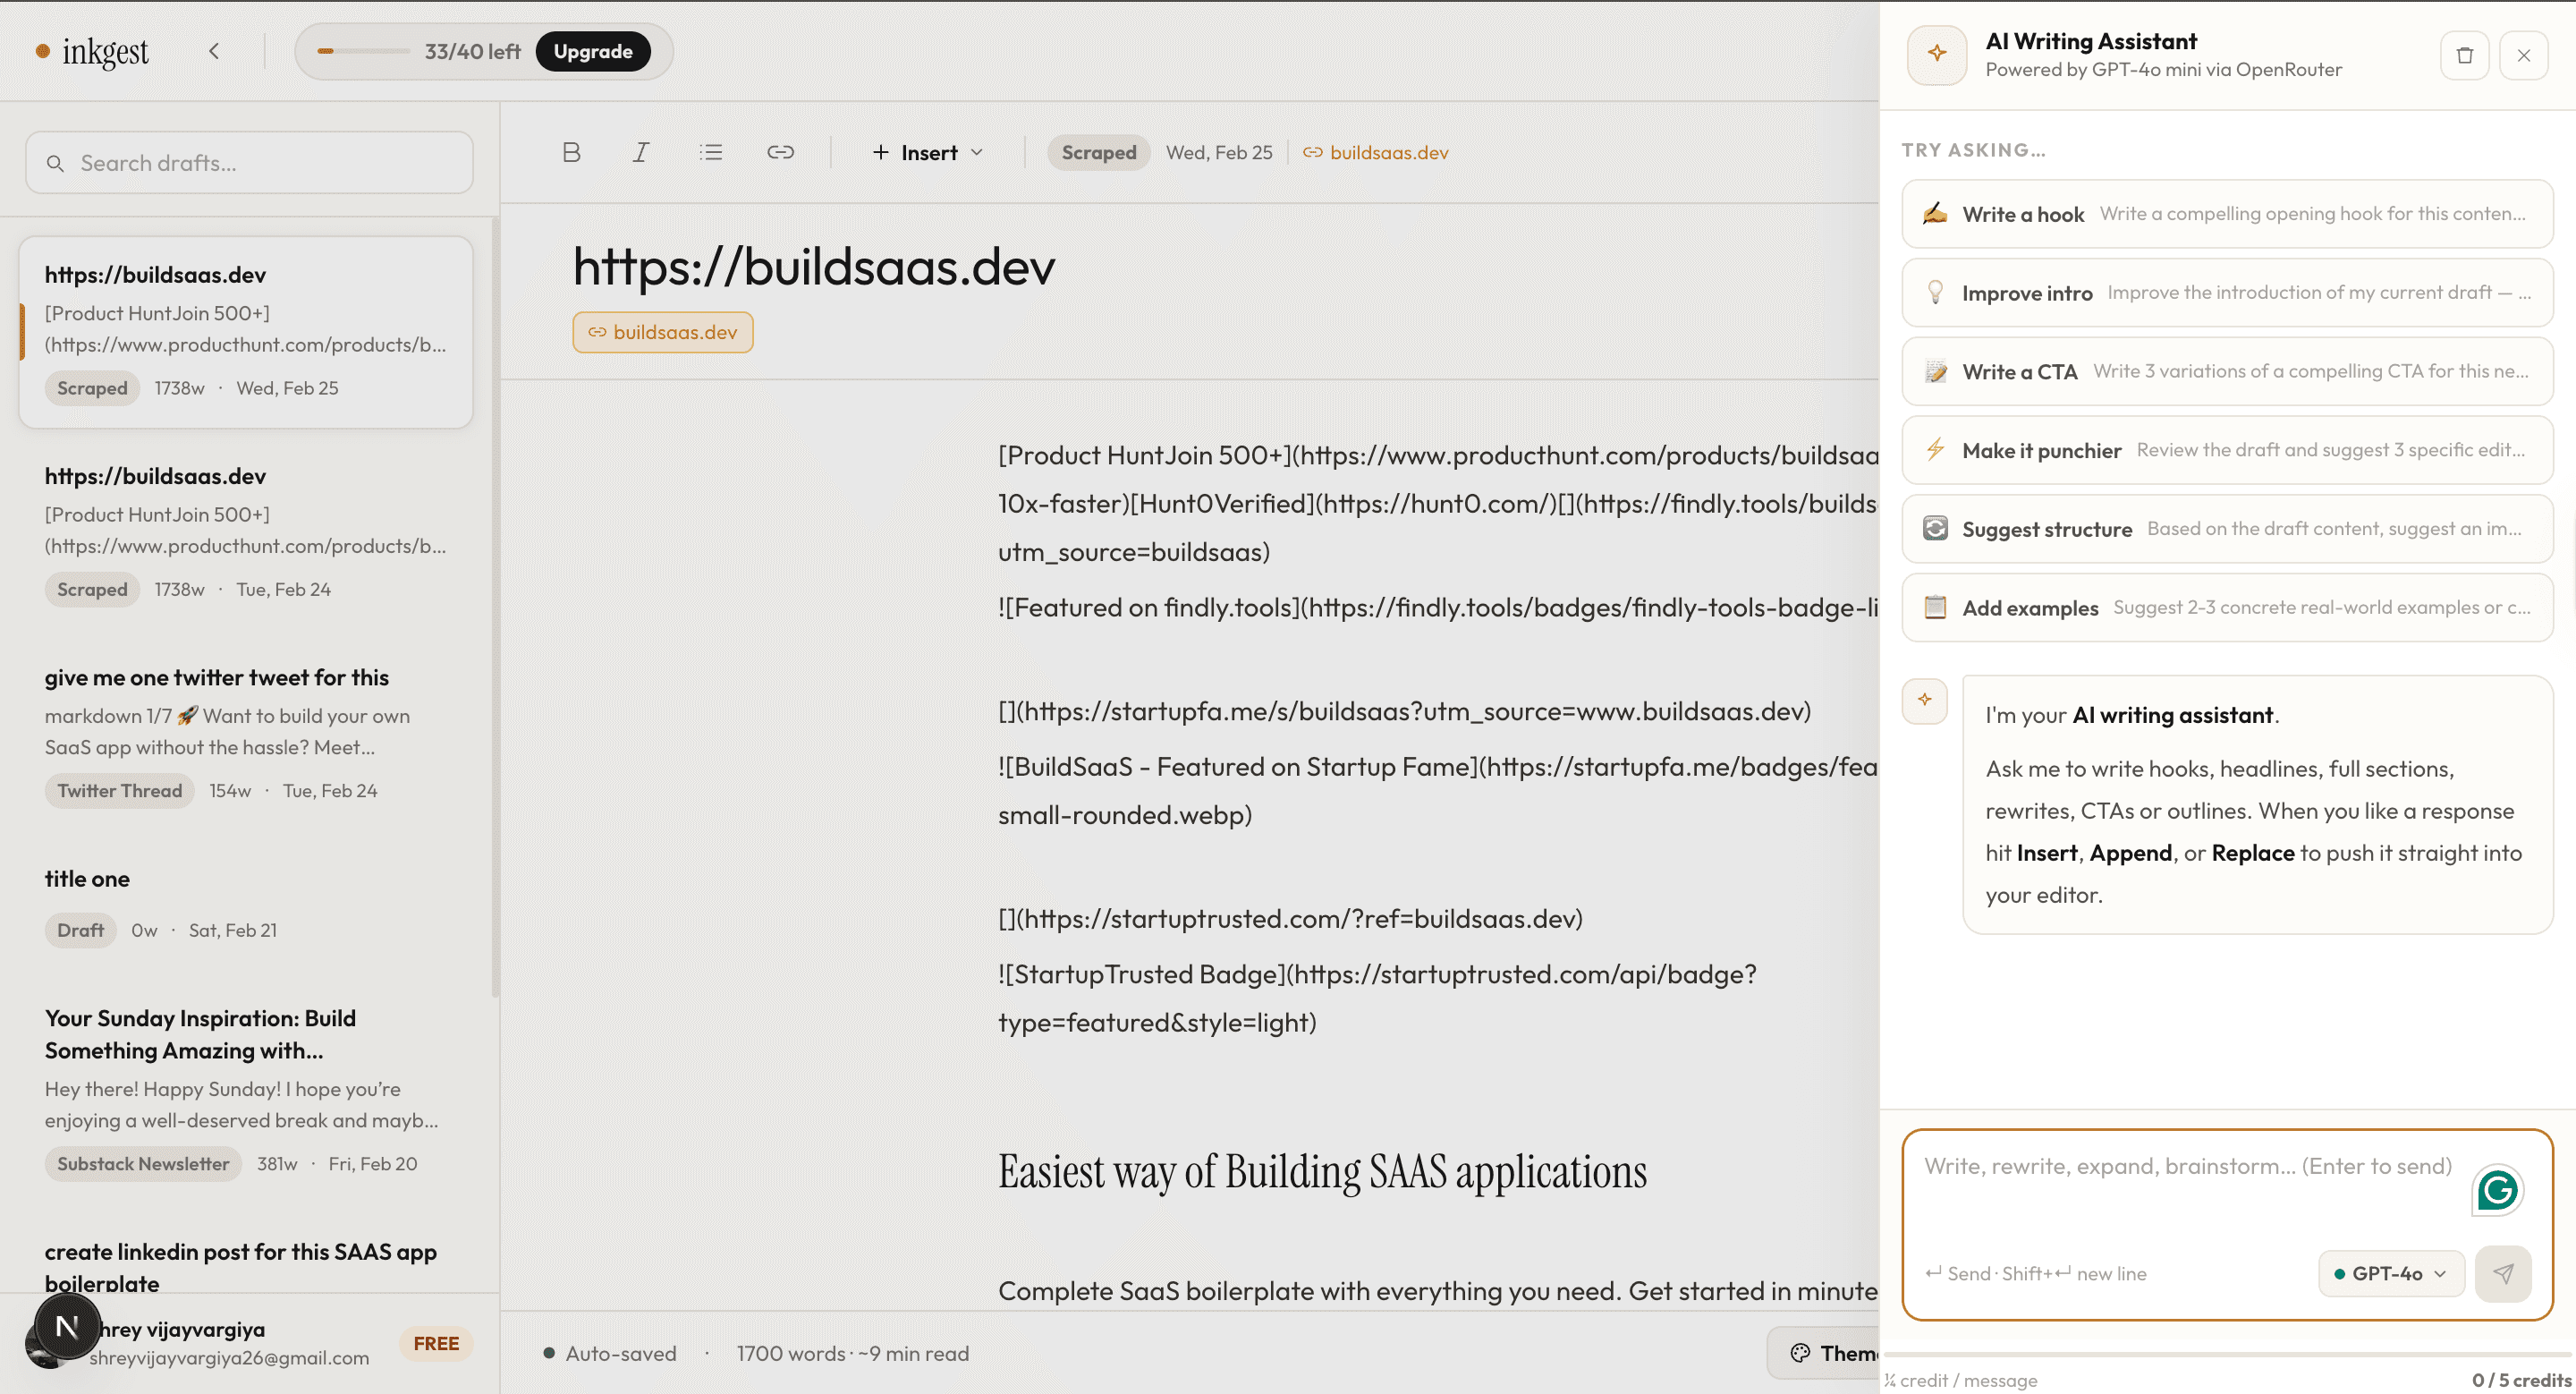Click the bulleted list icon

(x=710, y=152)
